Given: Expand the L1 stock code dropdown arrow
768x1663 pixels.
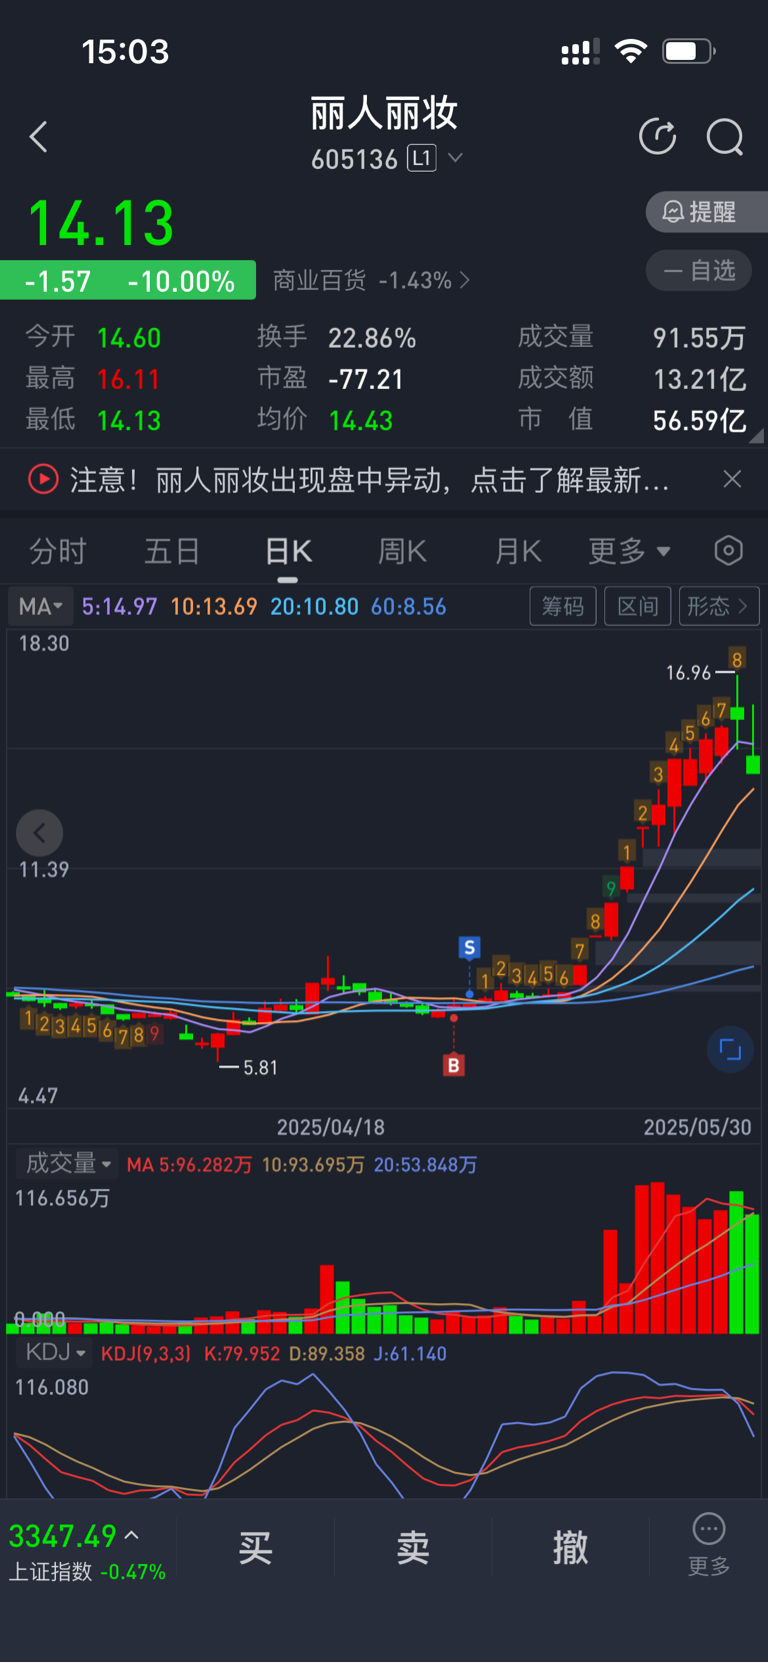Looking at the screenshot, I should pyautogui.click(x=455, y=158).
